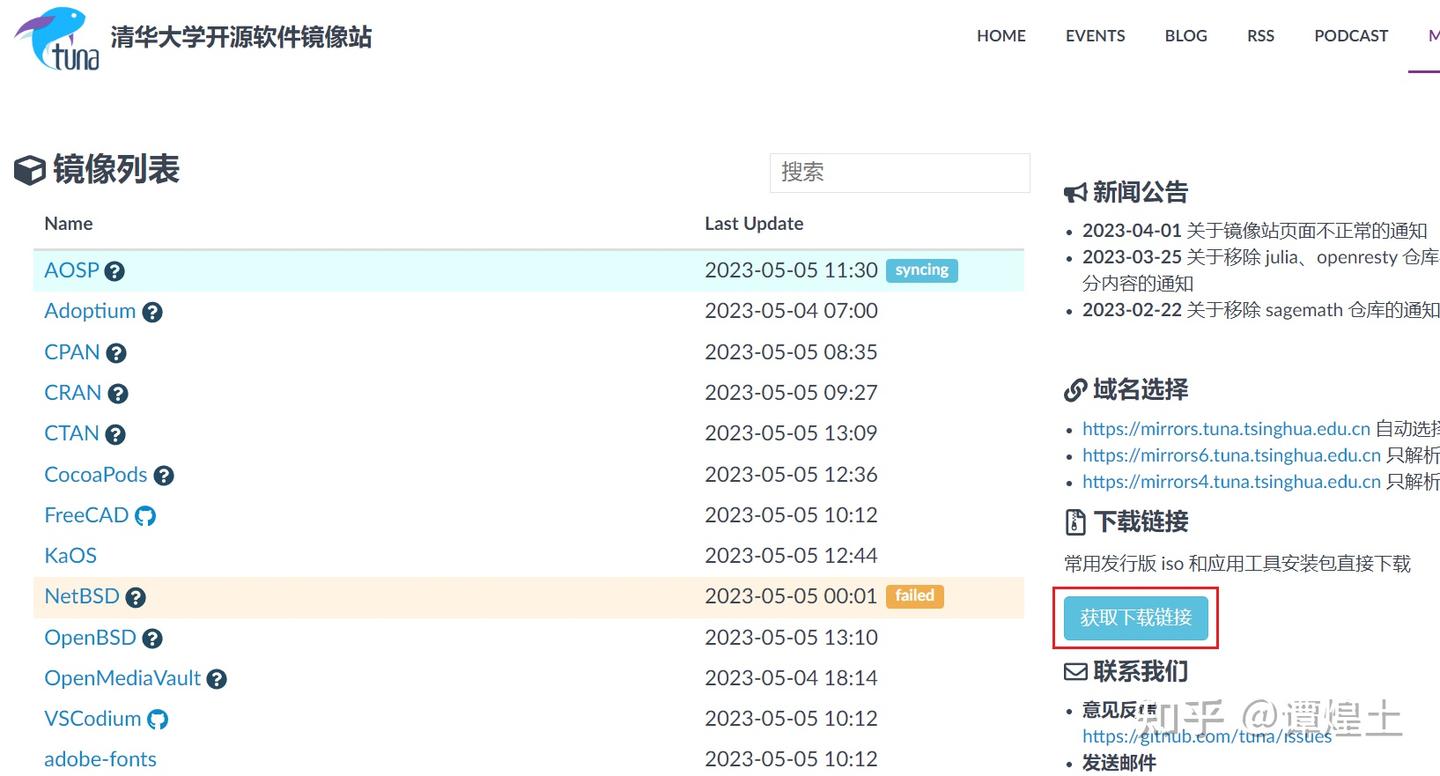The width and height of the screenshot is (1440, 776).
Task: Go to the EVENTS page
Action: click(1095, 36)
